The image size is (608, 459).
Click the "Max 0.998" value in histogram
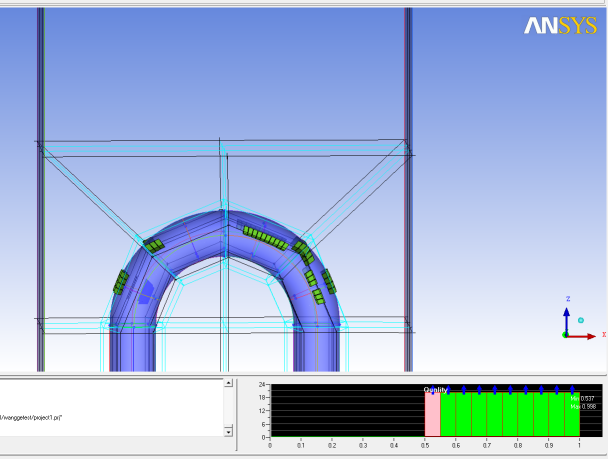click(583, 407)
